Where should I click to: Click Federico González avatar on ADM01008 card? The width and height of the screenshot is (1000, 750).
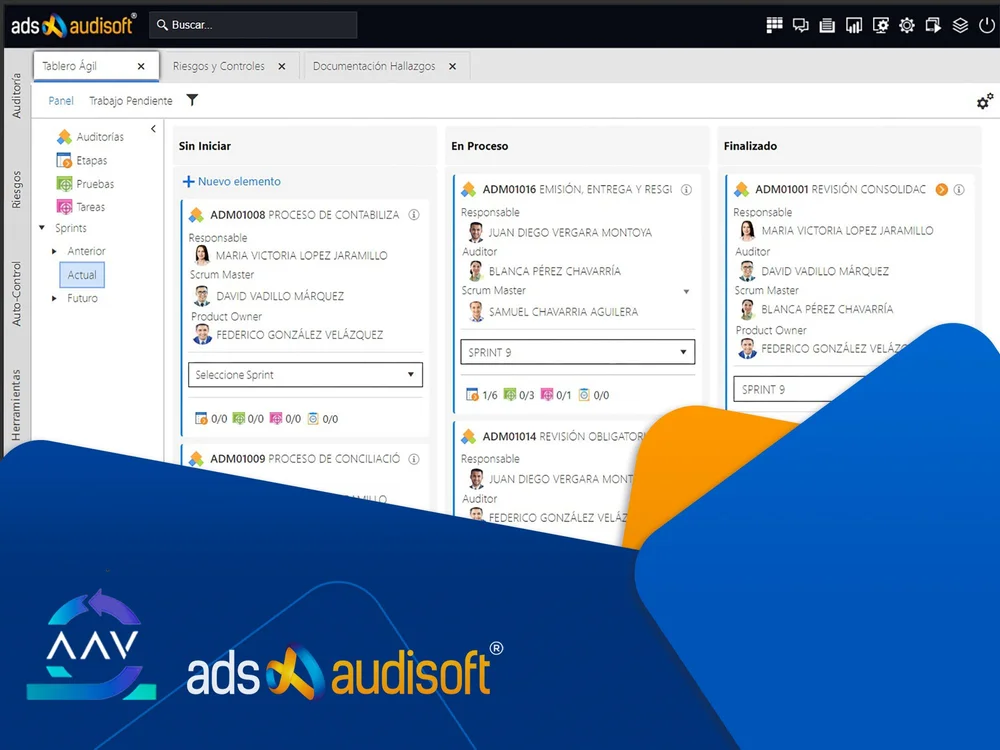pyautogui.click(x=202, y=334)
